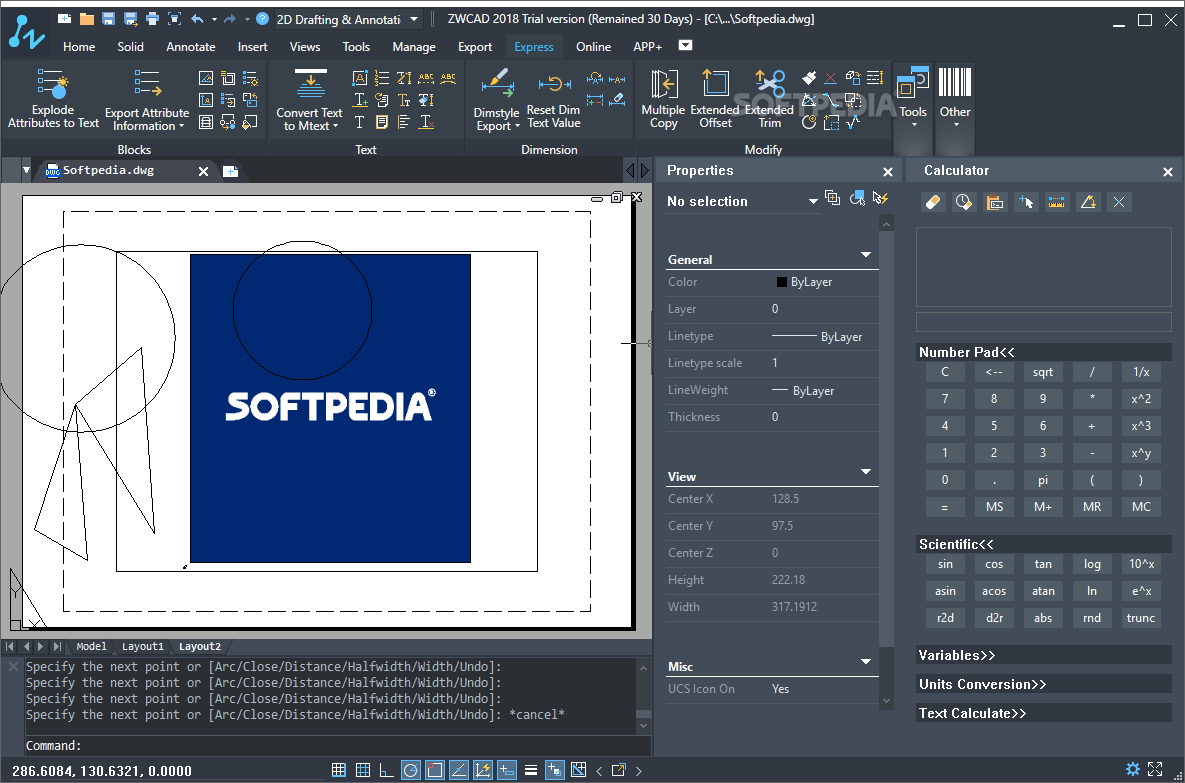The height and width of the screenshot is (783, 1185).
Task: Switch to the Model layout tab
Action: tap(91, 646)
